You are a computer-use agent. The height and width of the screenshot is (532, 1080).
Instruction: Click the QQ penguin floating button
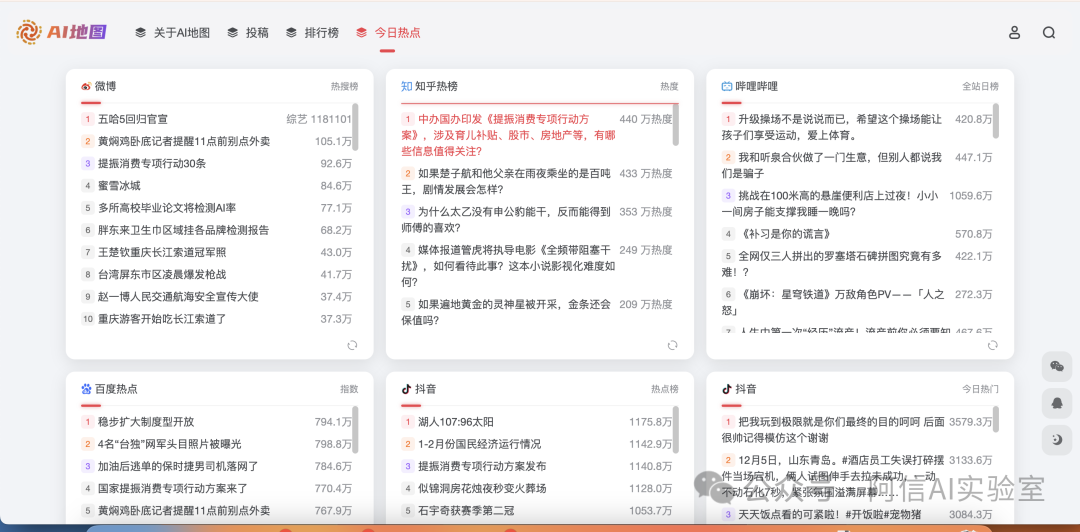(x=1056, y=403)
